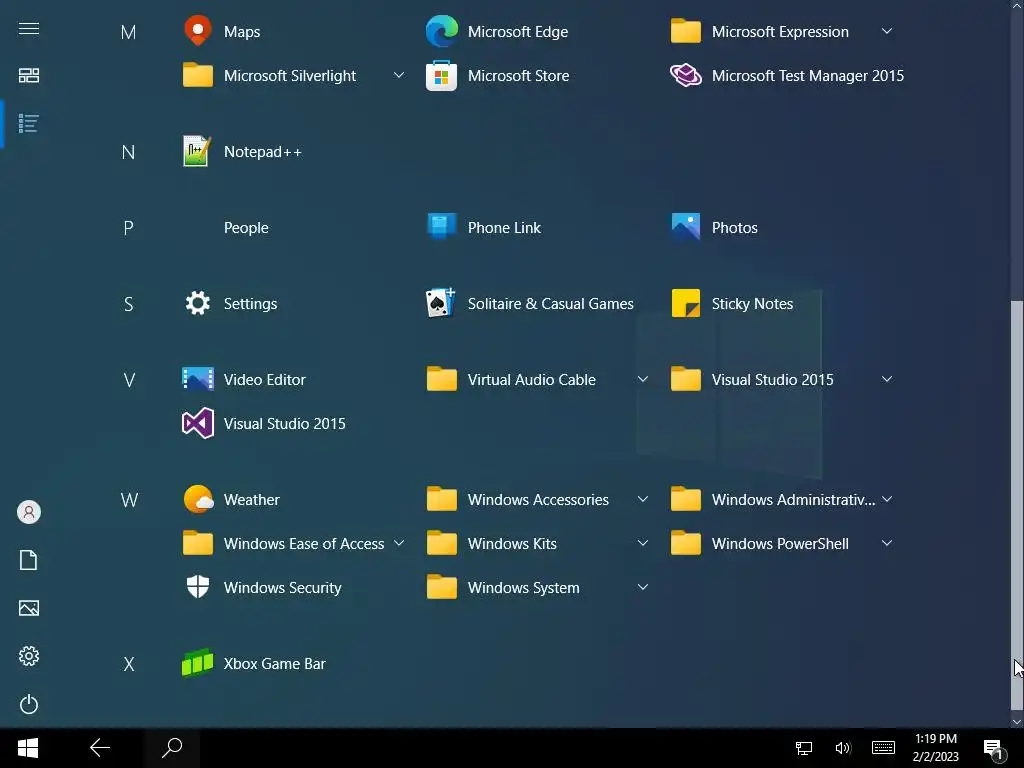Expand Windows Accessories chevron
This screenshot has height=768, width=1024.
(643, 499)
